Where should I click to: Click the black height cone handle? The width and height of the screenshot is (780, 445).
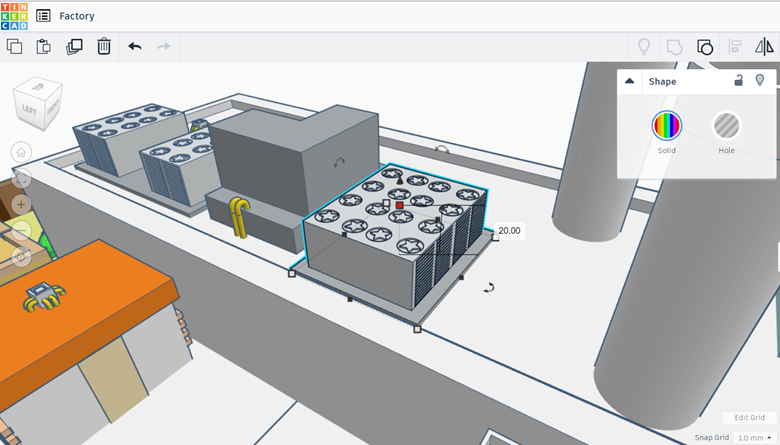[399, 179]
